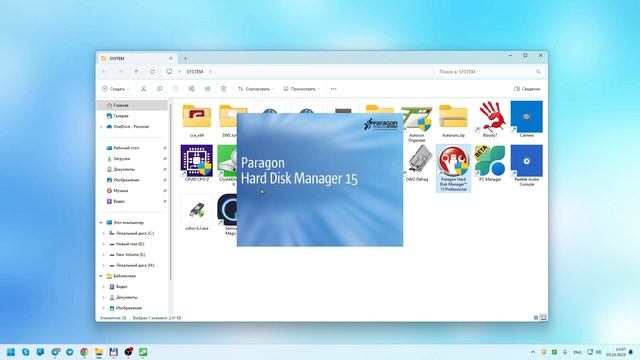Go up one folder level
This screenshot has width=640, height=360.
click(136, 71)
